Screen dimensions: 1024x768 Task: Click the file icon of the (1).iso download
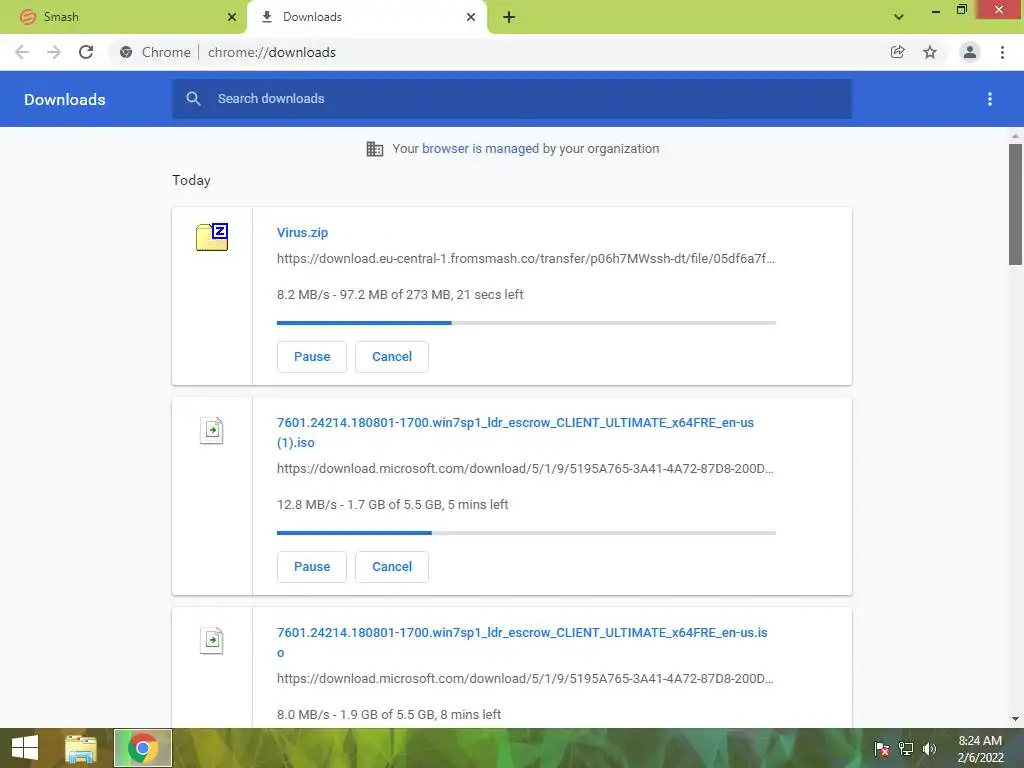[212, 431]
